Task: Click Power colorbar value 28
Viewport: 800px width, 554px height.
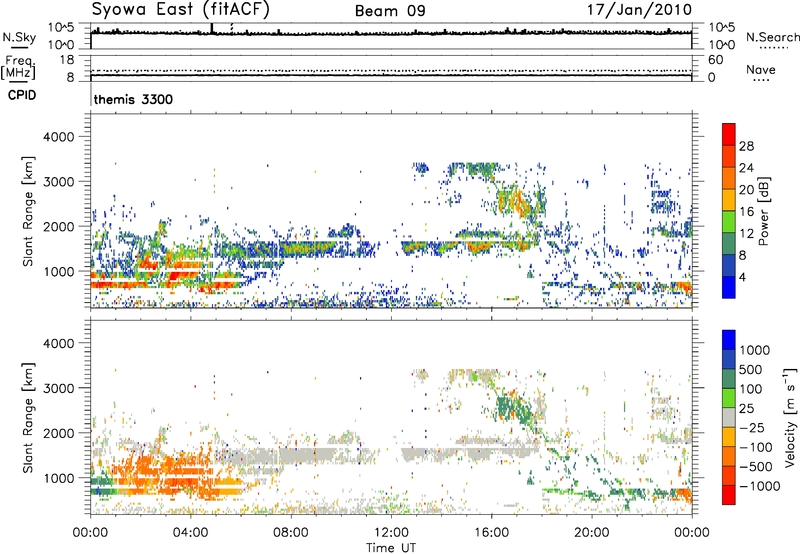Action: [746, 146]
